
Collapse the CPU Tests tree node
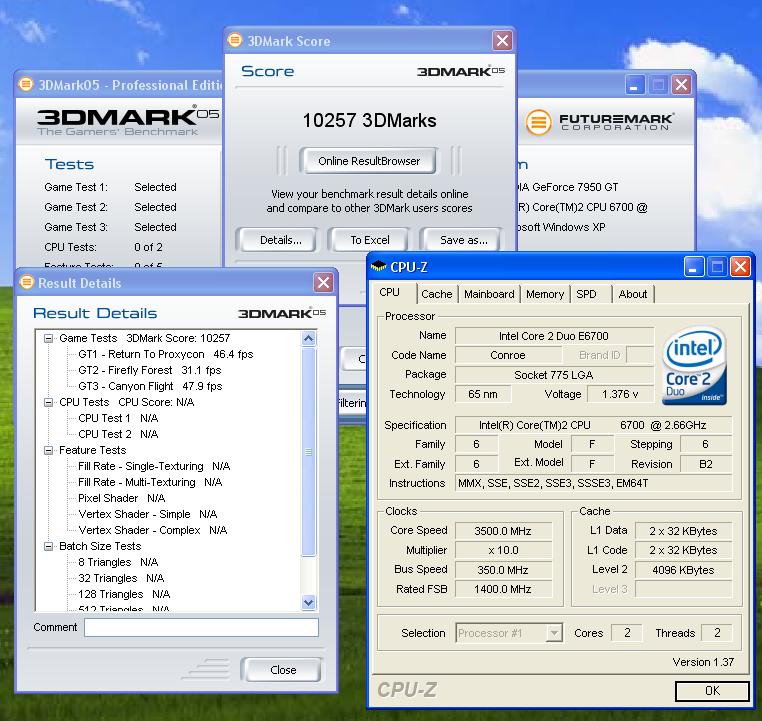tap(48, 402)
